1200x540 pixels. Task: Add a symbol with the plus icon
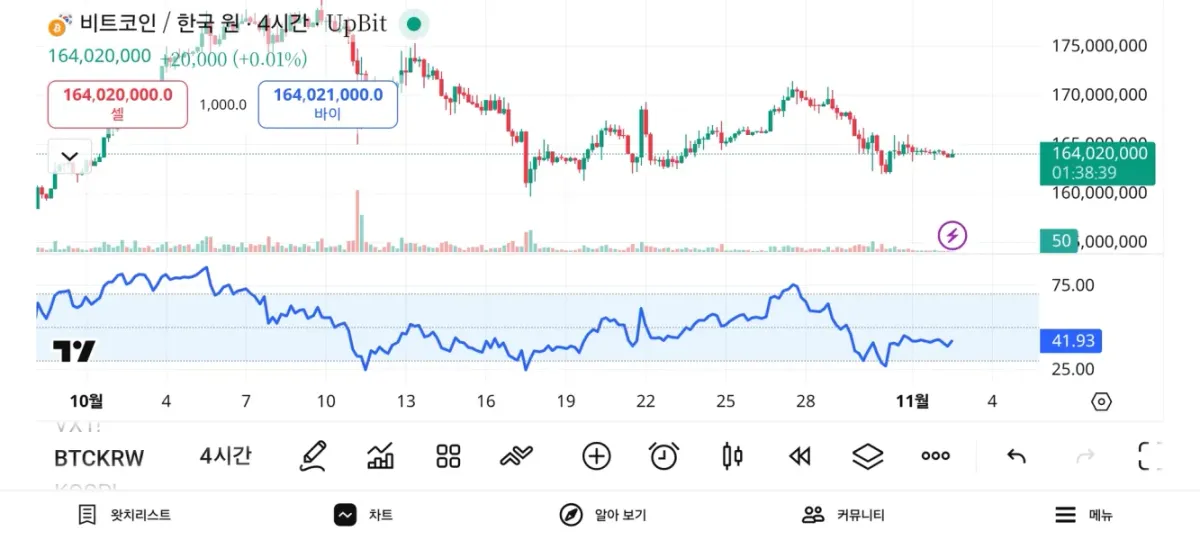(596, 457)
